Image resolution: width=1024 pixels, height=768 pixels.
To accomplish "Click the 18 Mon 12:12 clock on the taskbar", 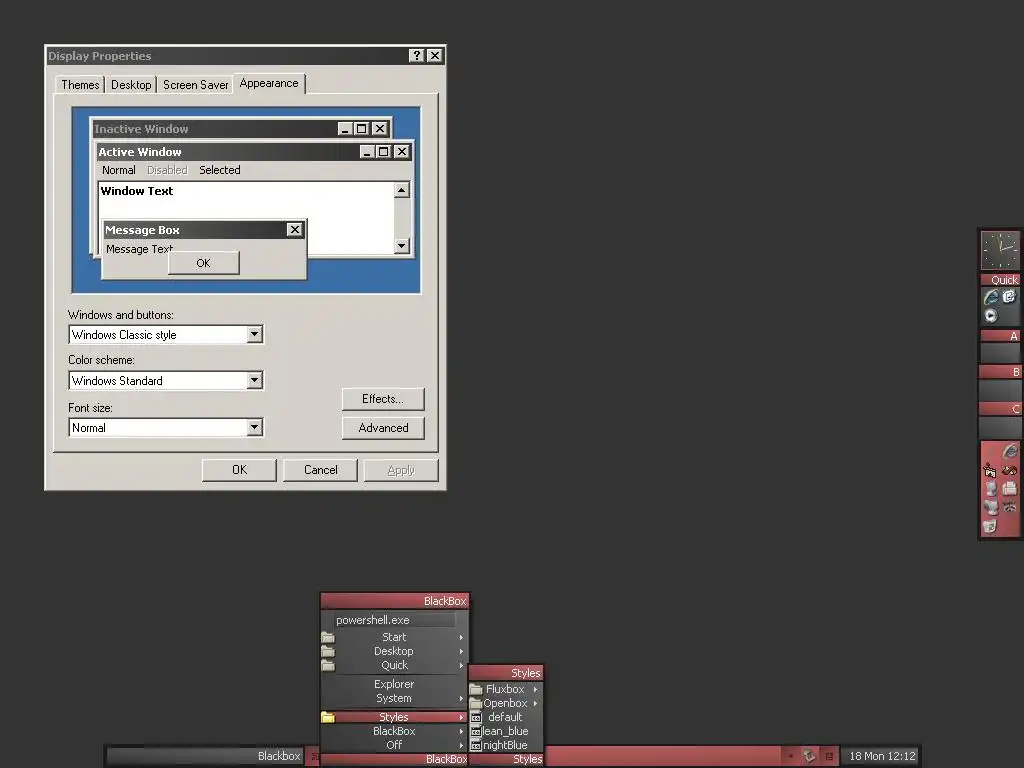I will click(x=882, y=756).
